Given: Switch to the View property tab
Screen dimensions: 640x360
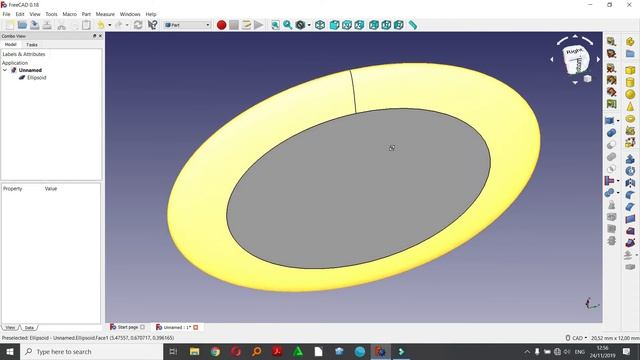Looking at the screenshot, I should tap(10, 327).
